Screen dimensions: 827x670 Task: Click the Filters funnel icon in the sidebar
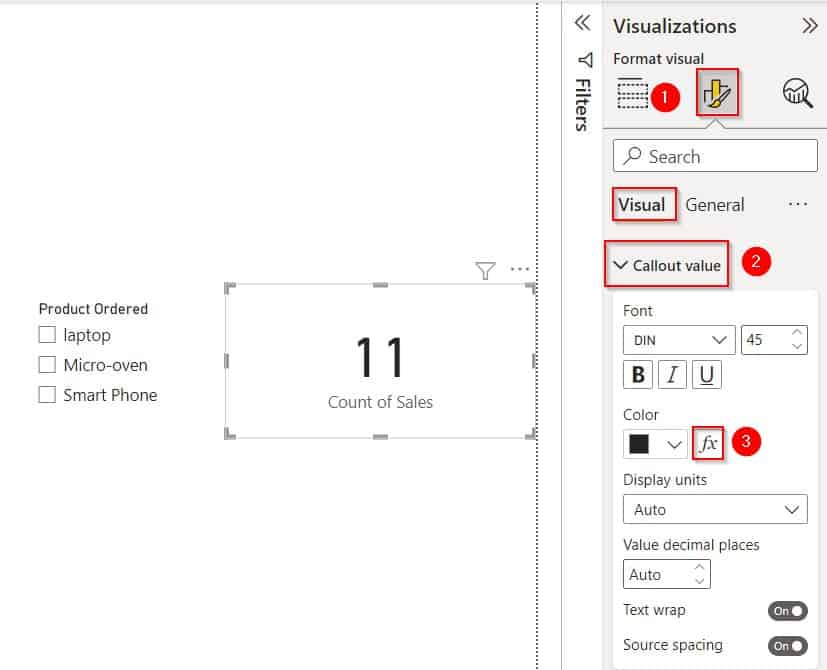pos(585,60)
